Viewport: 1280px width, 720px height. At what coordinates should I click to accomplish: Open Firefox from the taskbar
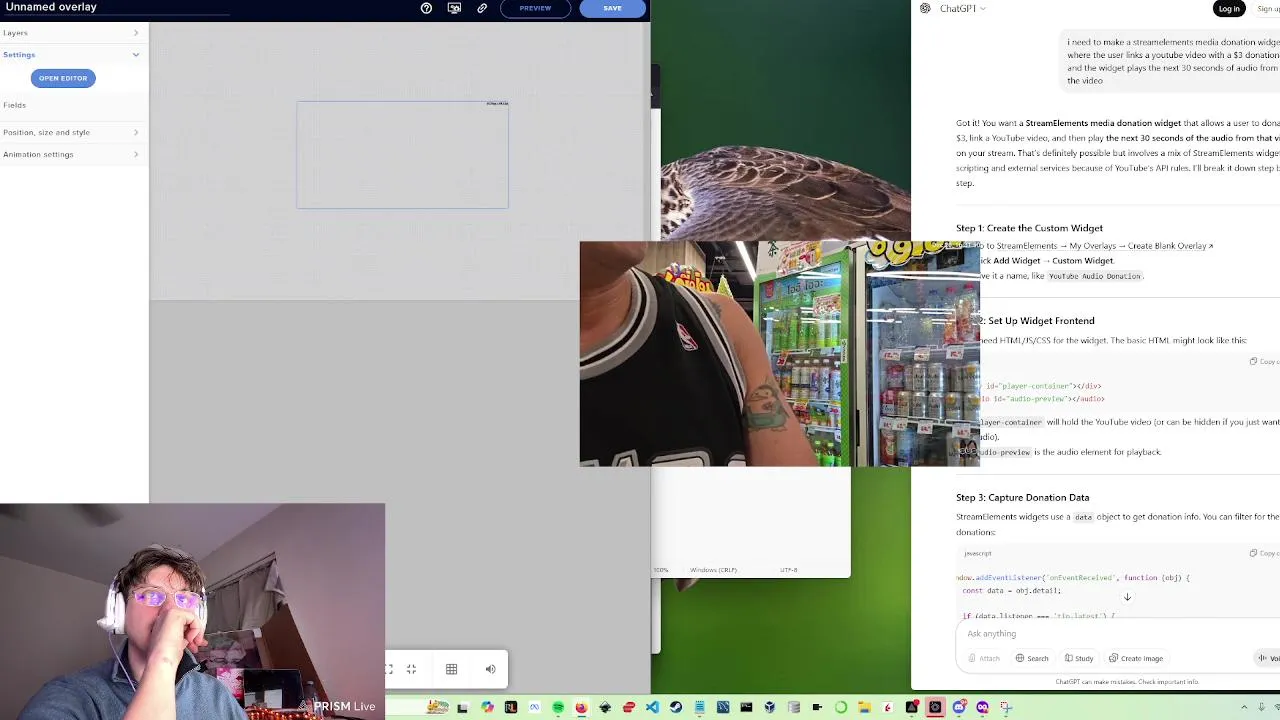[x=582, y=707]
